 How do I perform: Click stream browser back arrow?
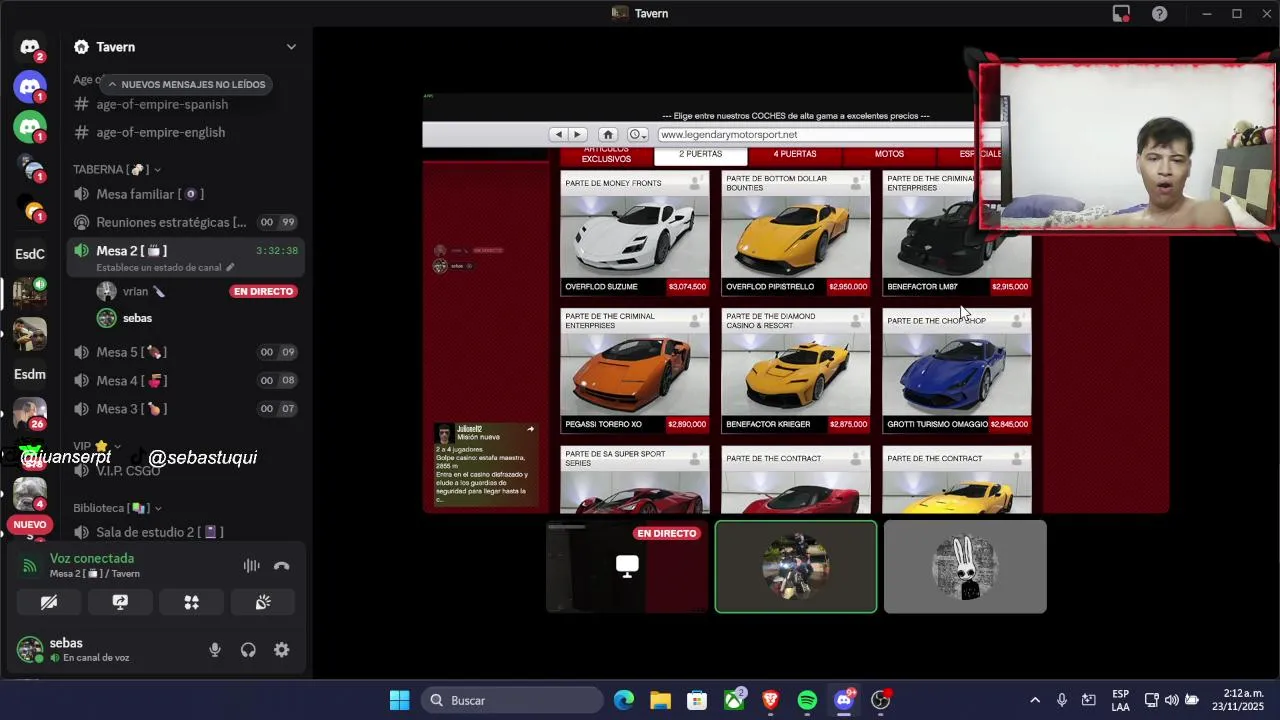pyautogui.click(x=558, y=134)
